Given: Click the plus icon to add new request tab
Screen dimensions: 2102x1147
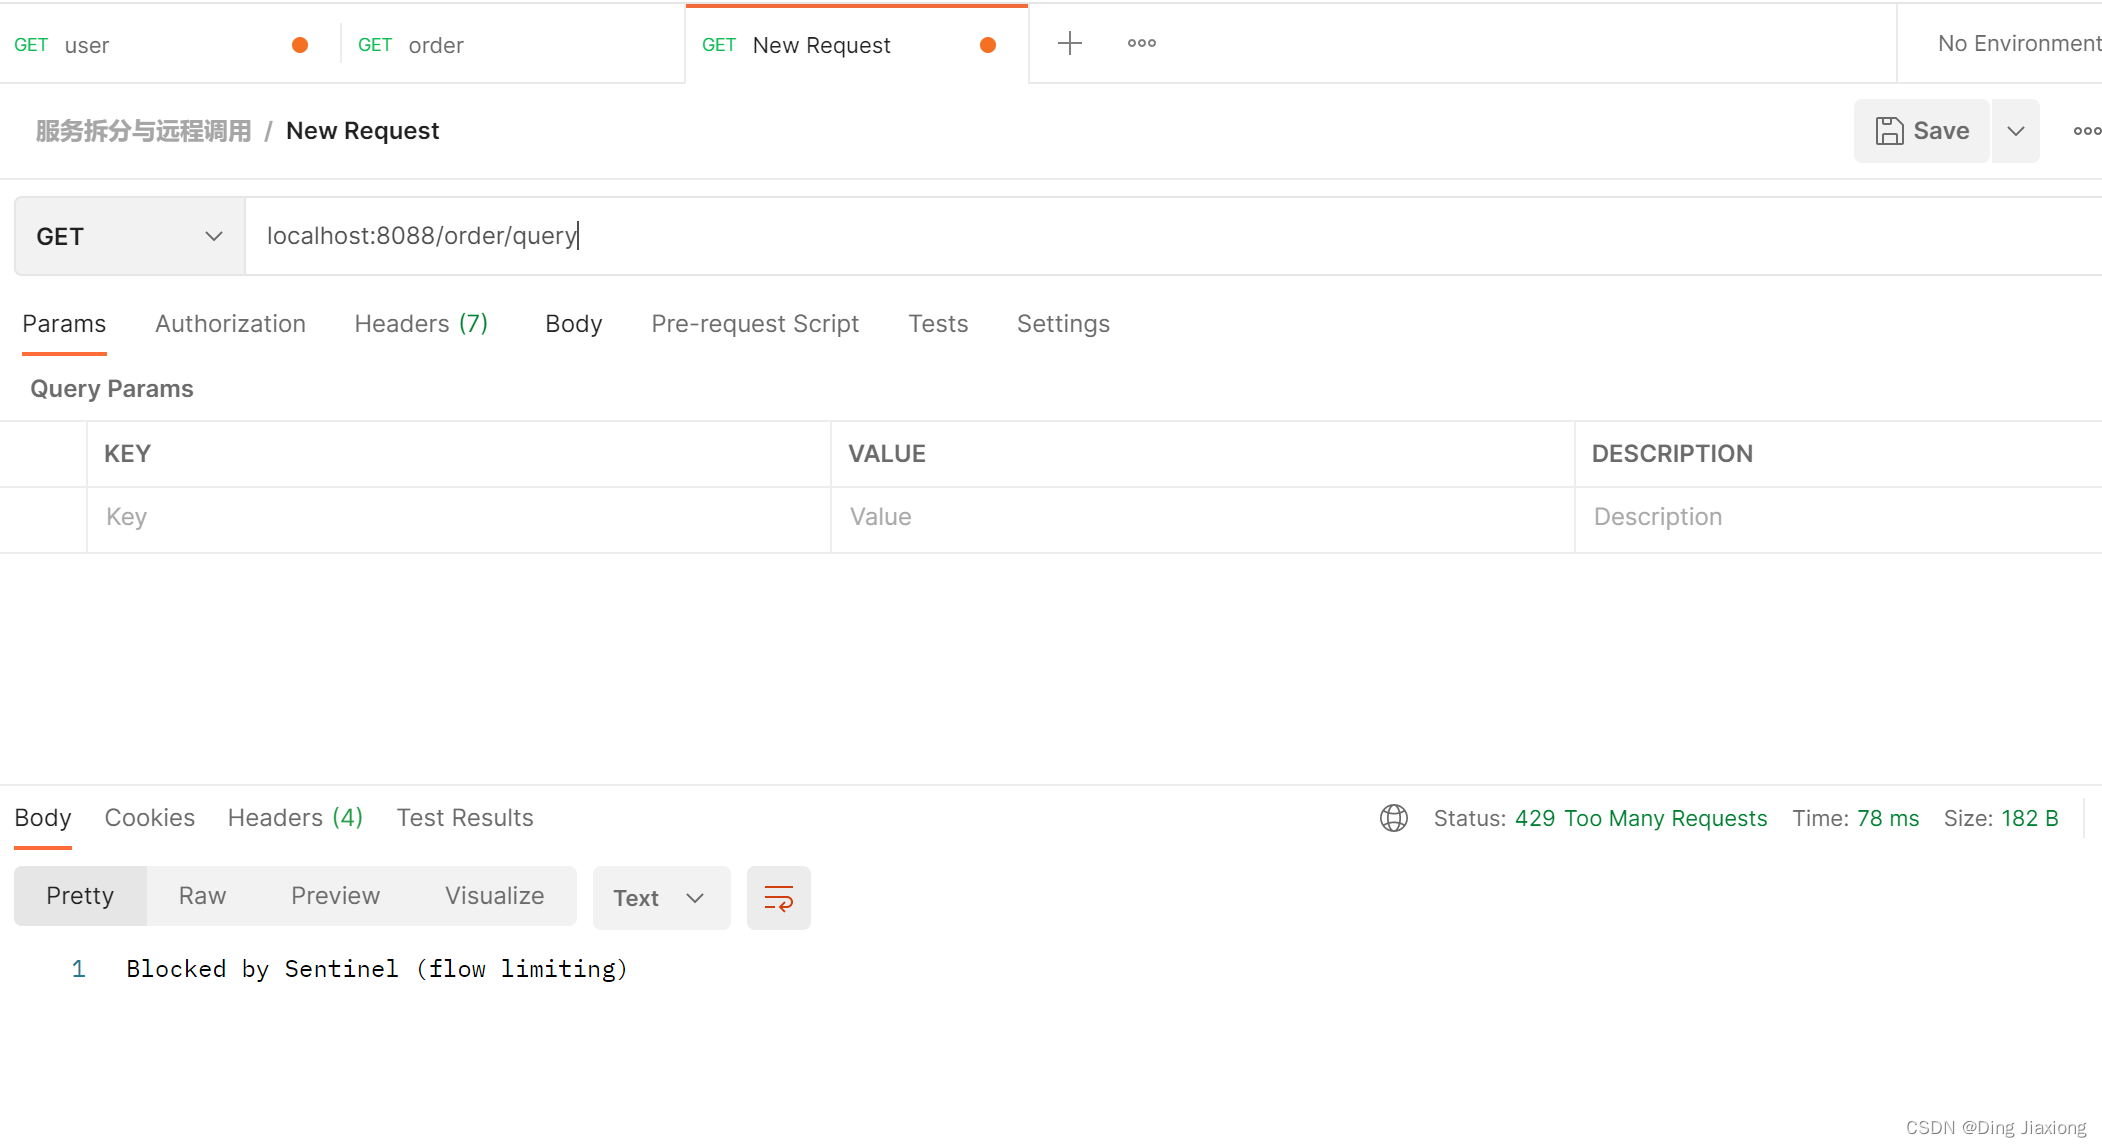Looking at the screenshot, I should tap(1069, 44).
